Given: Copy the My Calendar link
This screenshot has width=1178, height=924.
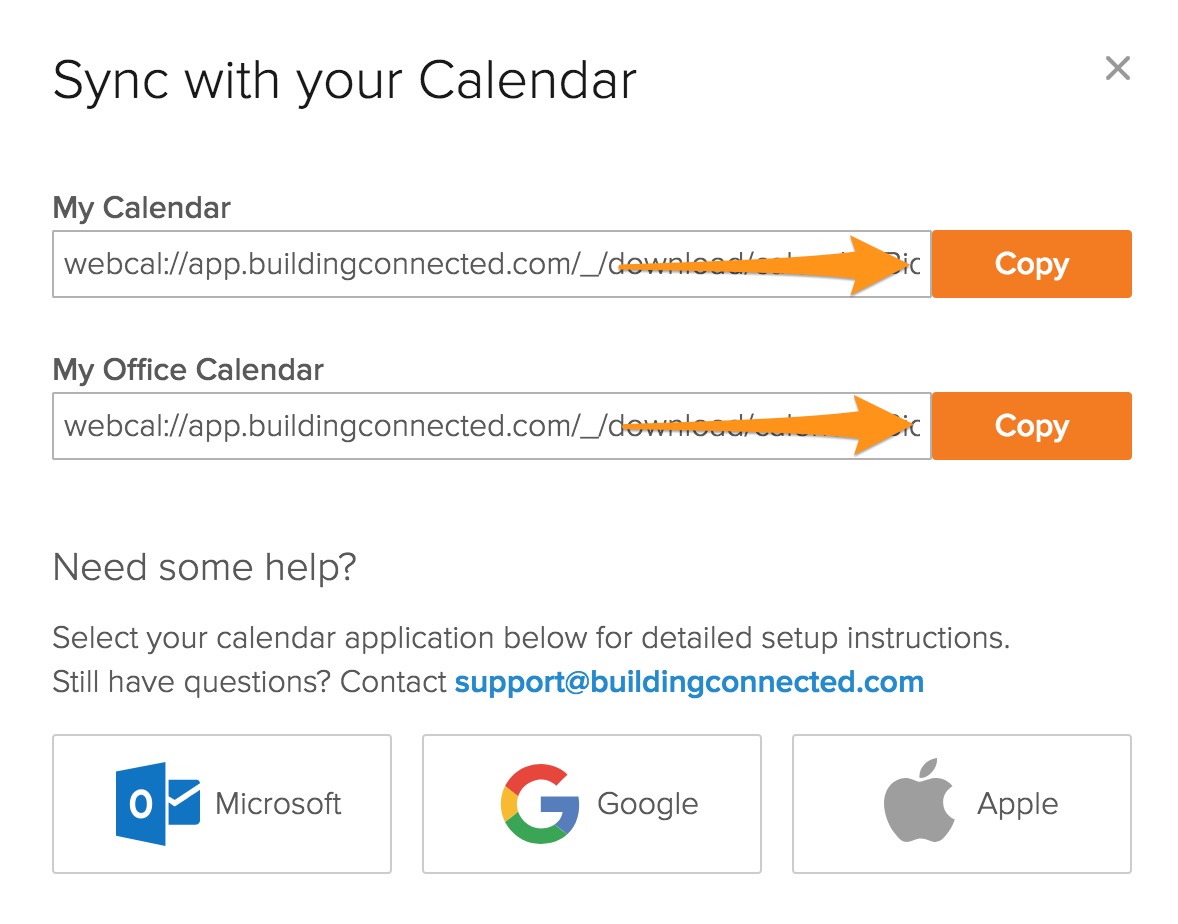Looking at the screenshot, I should [x=1031, y=265].
